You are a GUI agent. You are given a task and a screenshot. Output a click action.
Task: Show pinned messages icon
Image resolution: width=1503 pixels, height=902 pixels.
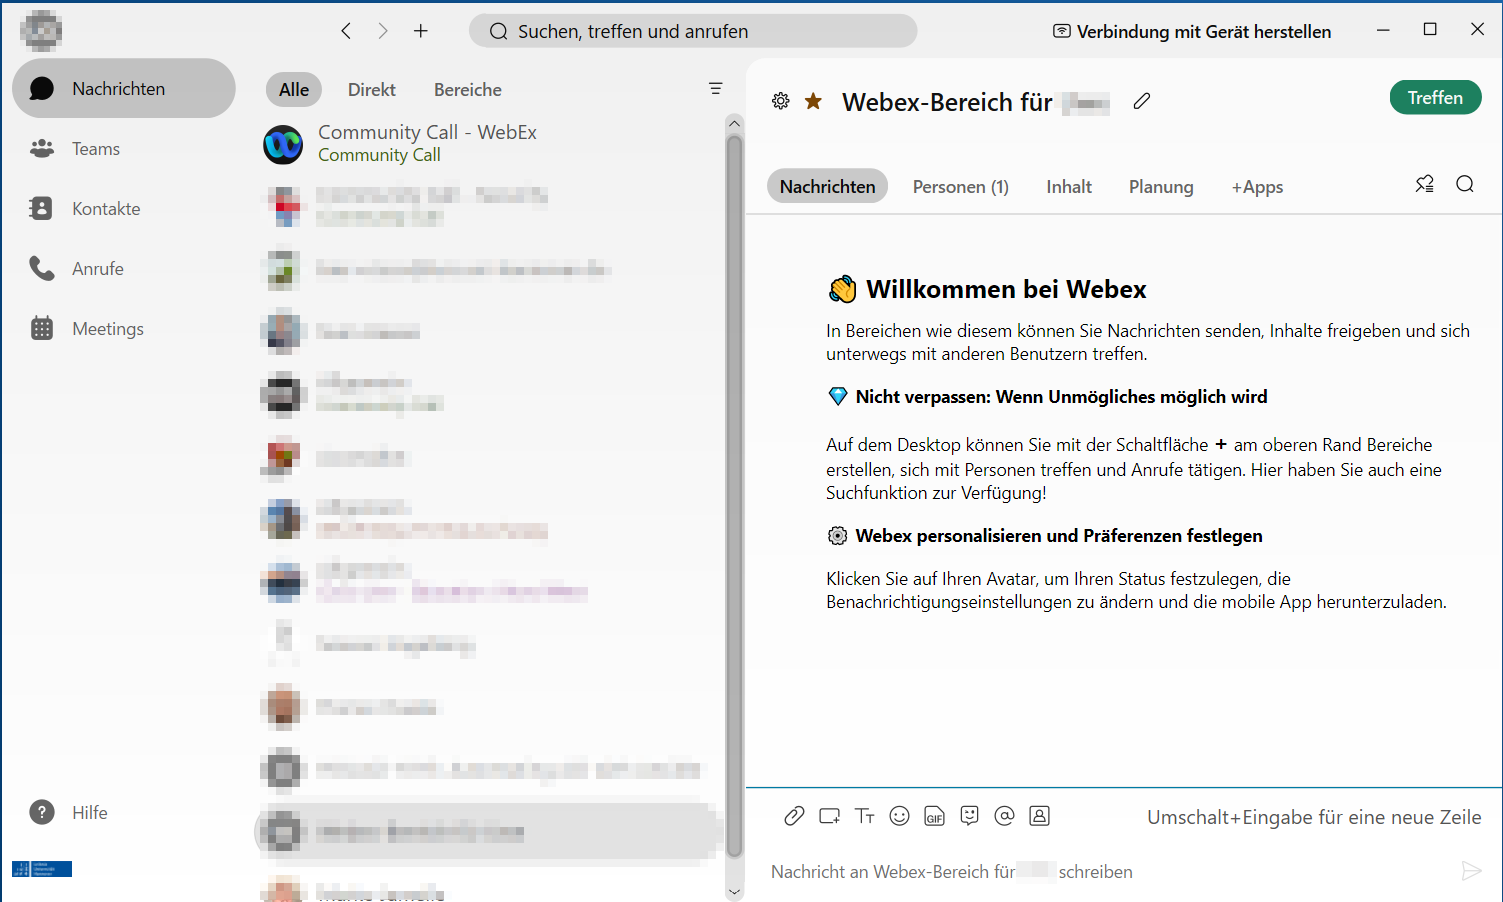pyautogui.click(x=1425, y=184)
